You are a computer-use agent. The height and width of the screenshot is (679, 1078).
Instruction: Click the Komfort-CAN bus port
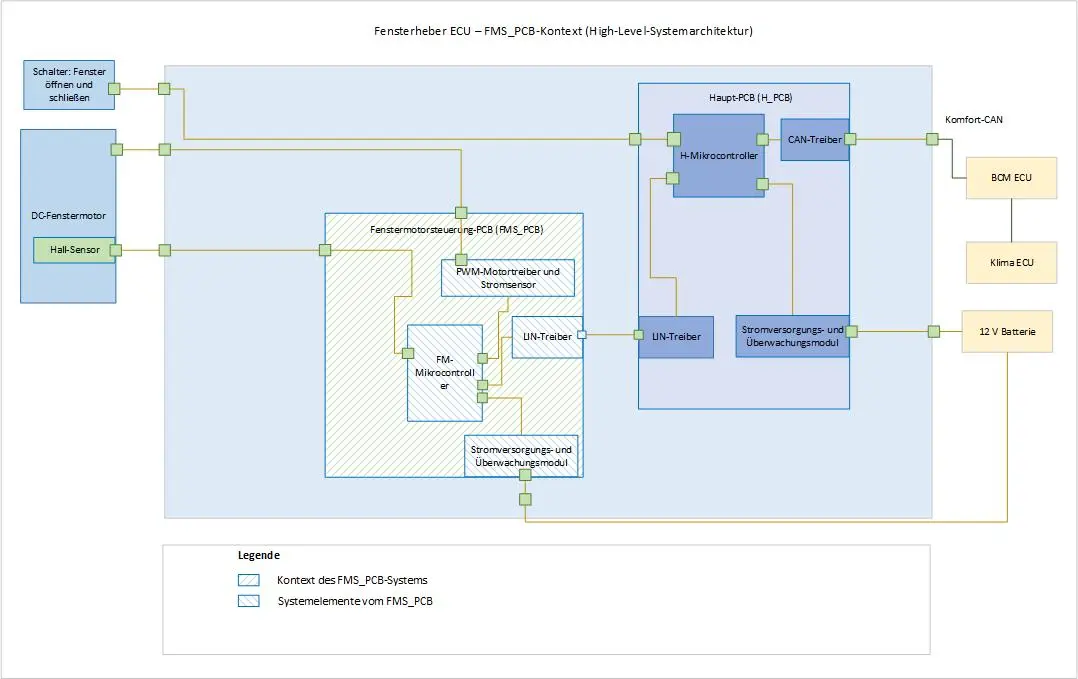coord(932,140)
